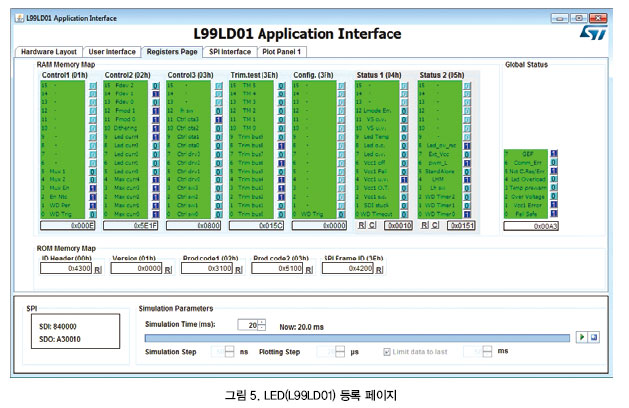Select the Registers Page tab
The image size is (629, 408).
click(172, 52)
